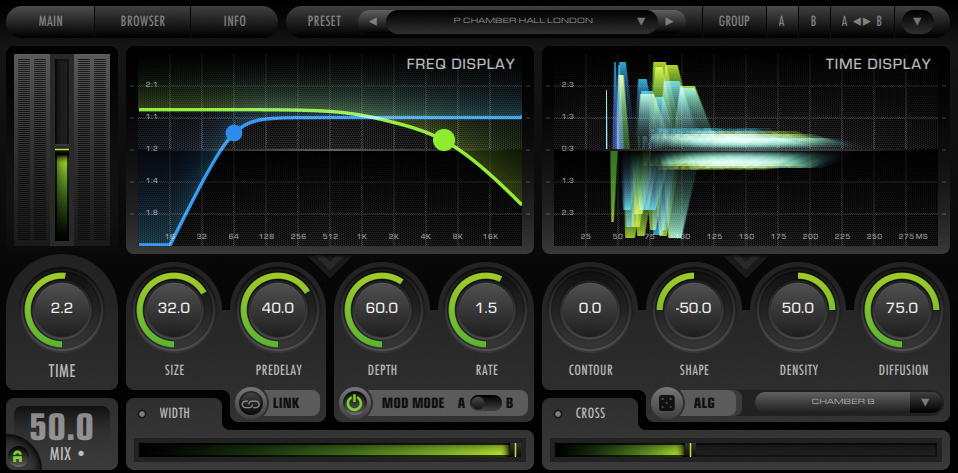This screenshot has height=473, width=958.
Task: Open the top-right options dropdown arrow
Action: click(917, 21)
